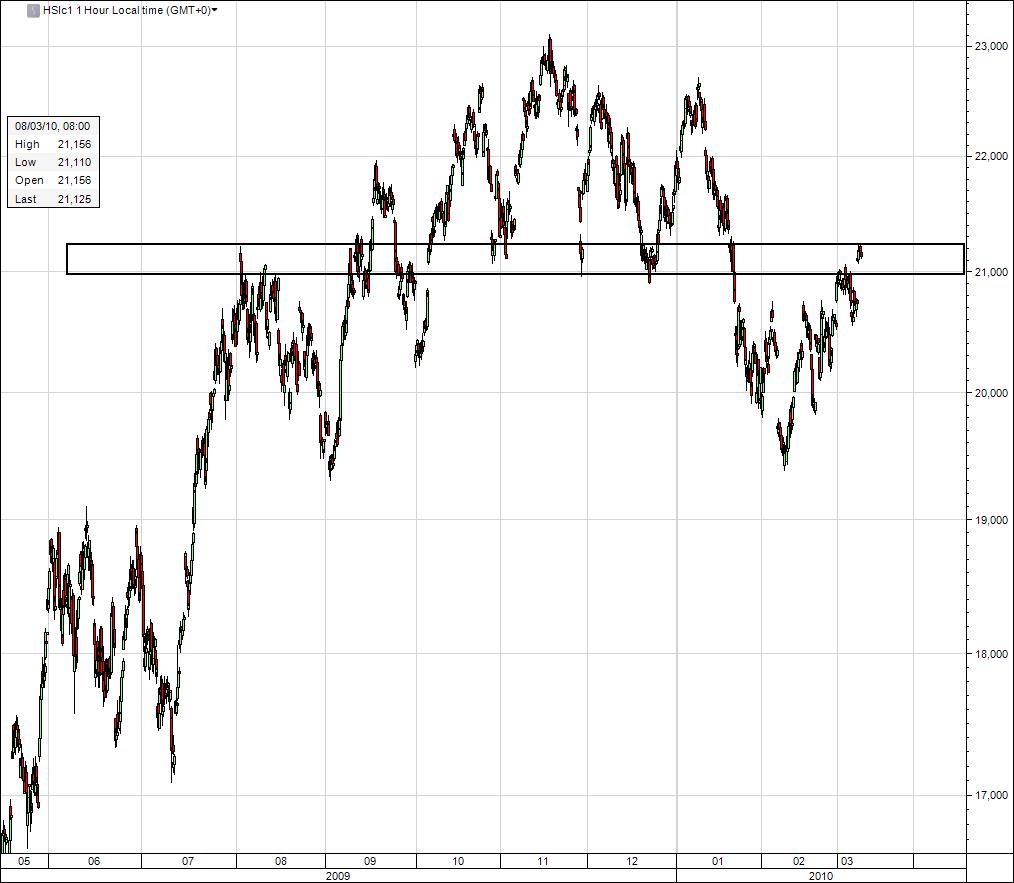Click the chart icon beside HSIc1 title
Viewport: 1014px width, 883px height.
pos(33,11)
